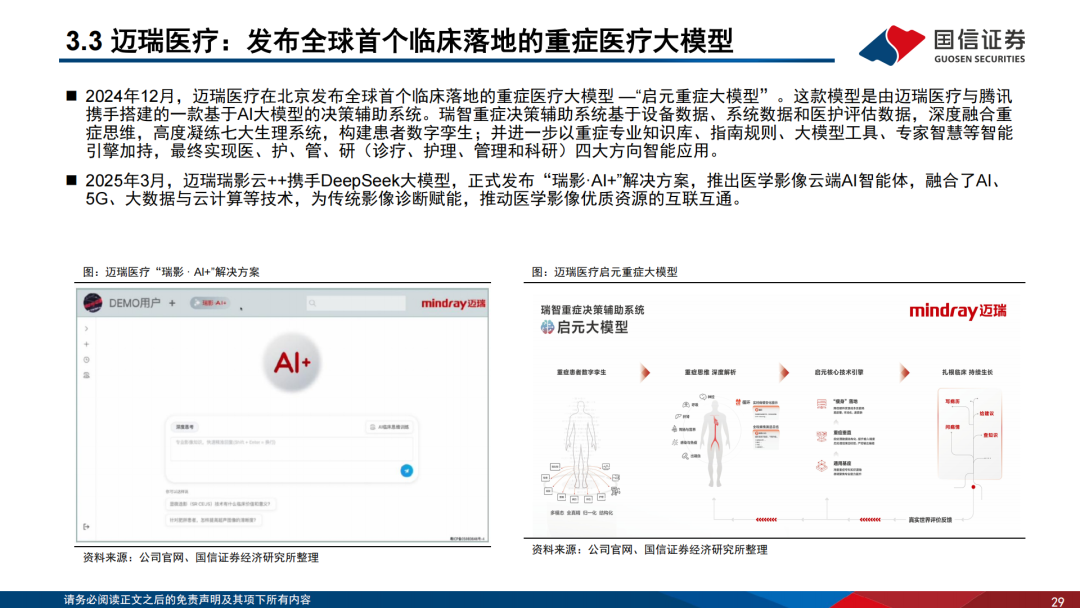Choose the SR-CEUS suggested question

[220, 504]
